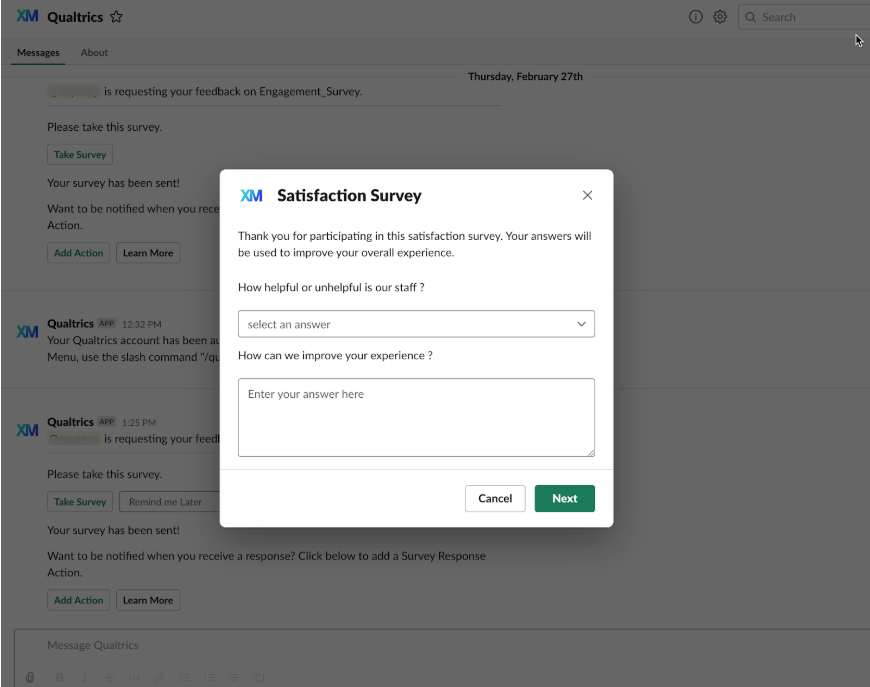Viewport: 870px width, 687px height.
Task: Click the attach file paperclip icon
Action: 30,678
